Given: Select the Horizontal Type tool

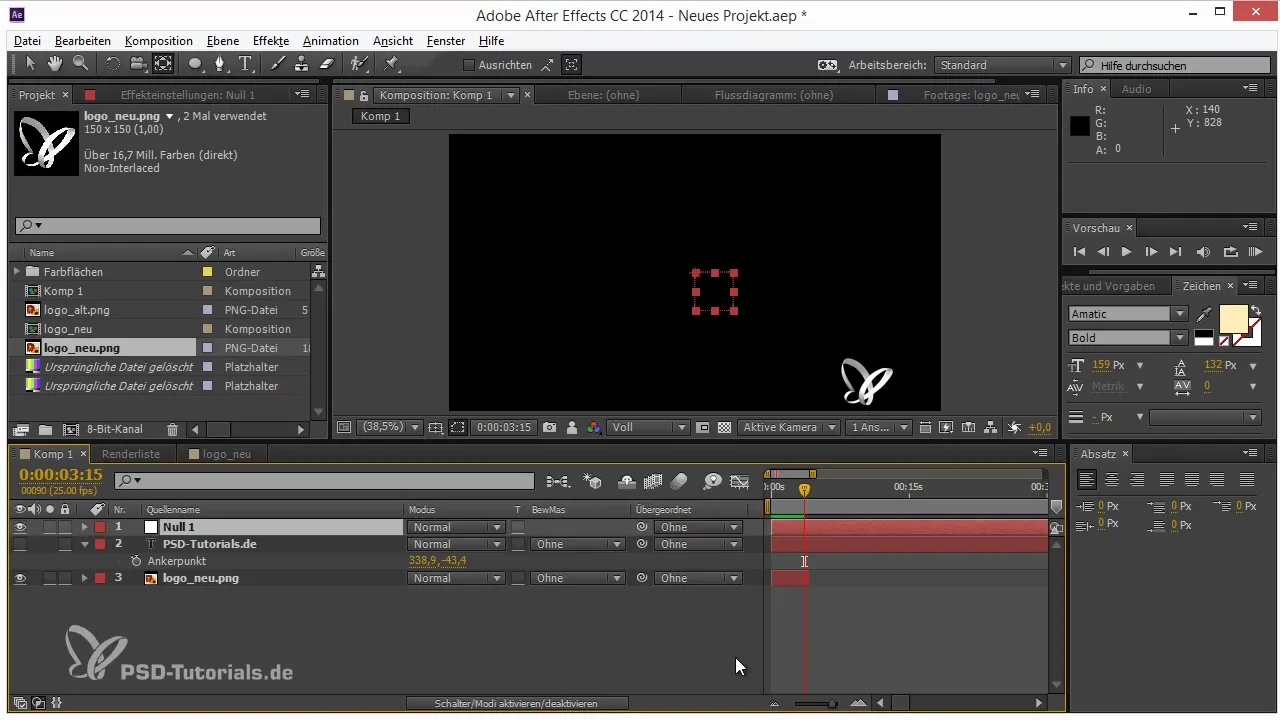Looking at the screenshot, I should coord(246,64).
